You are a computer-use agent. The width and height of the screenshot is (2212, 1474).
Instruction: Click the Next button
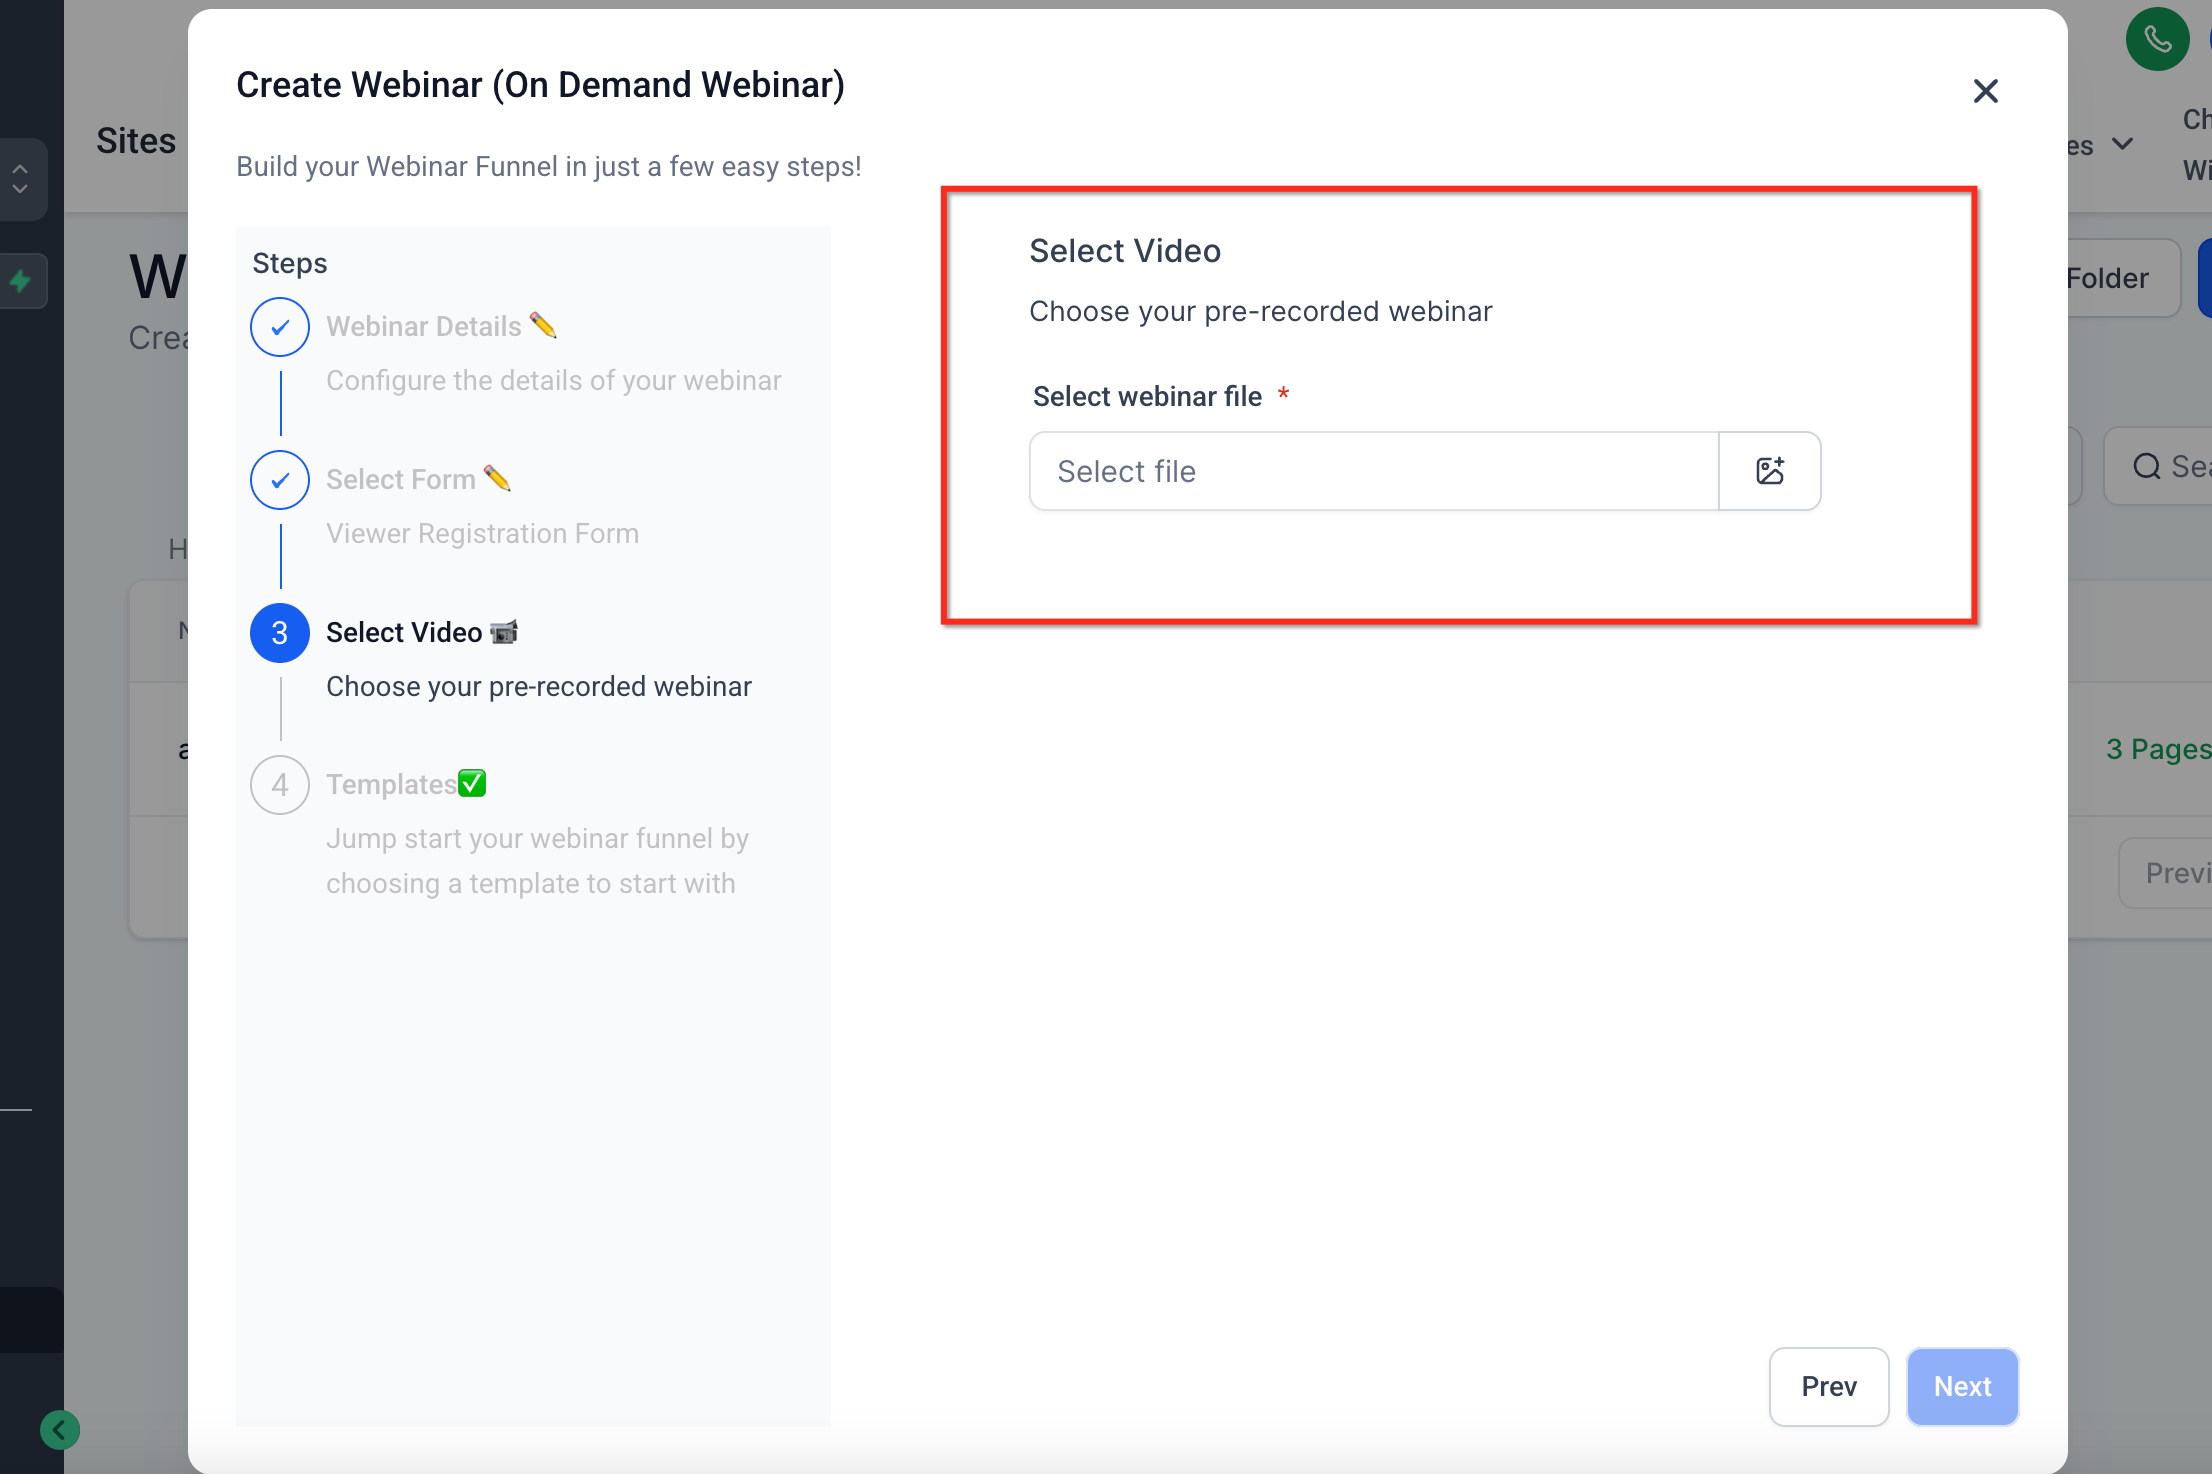pyautogui.click(x=1962, y=1386)
